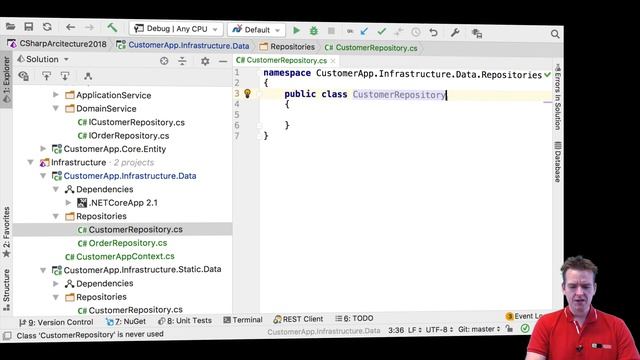The width and height of the screenshot is (640, 360).
Task: Update project with the blue VCS arrow
Action: pyautogui.click(x=364, y=31)
